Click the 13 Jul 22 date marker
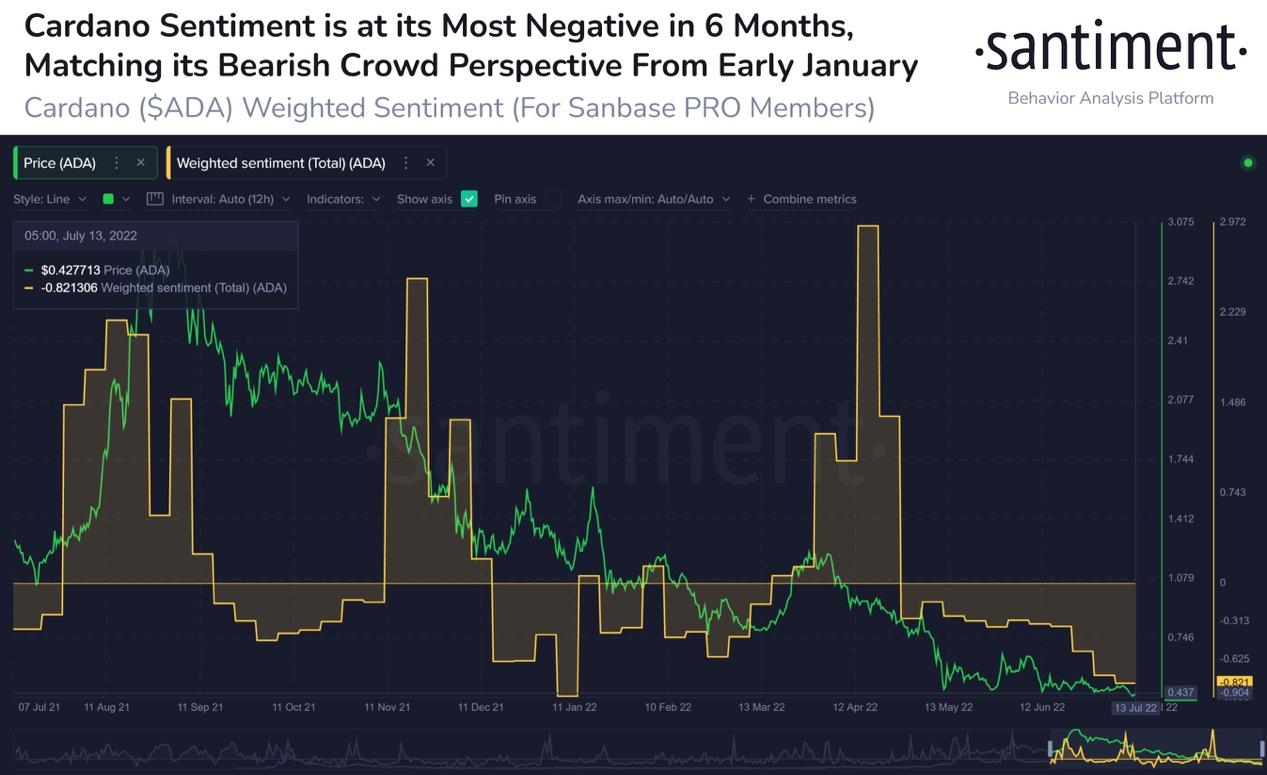 click(x=1136, y=707)
